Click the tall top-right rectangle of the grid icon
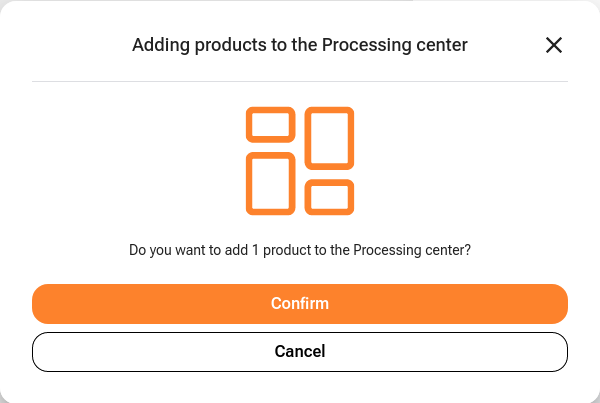Image resolution: width=600 pixels, height=403 pixels. (x=329, y=138)
